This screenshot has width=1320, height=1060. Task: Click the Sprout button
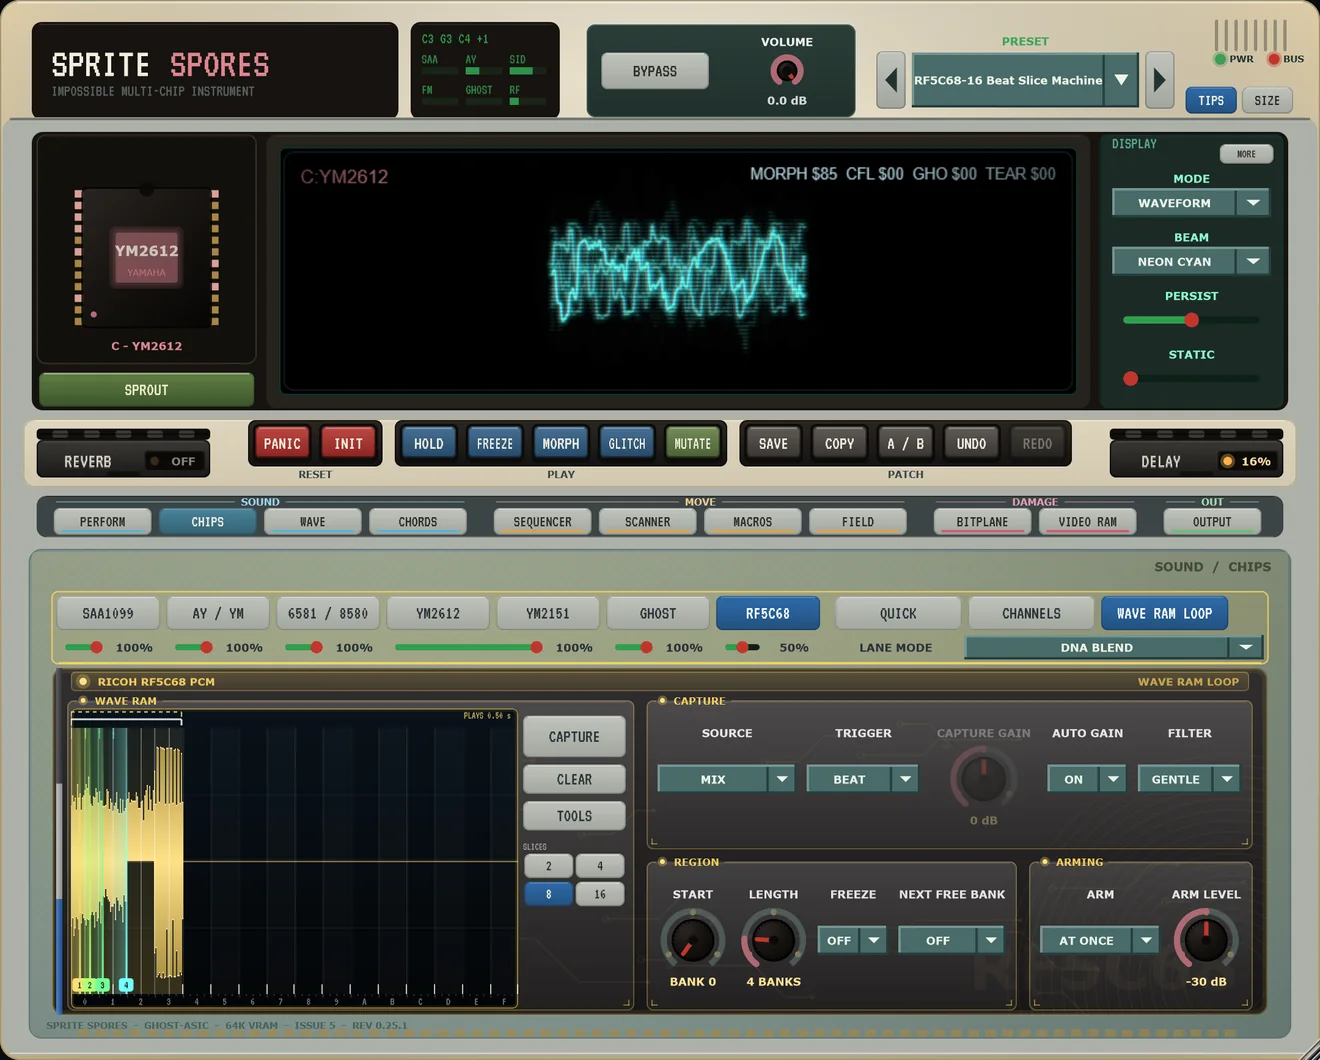click(146, 389)
